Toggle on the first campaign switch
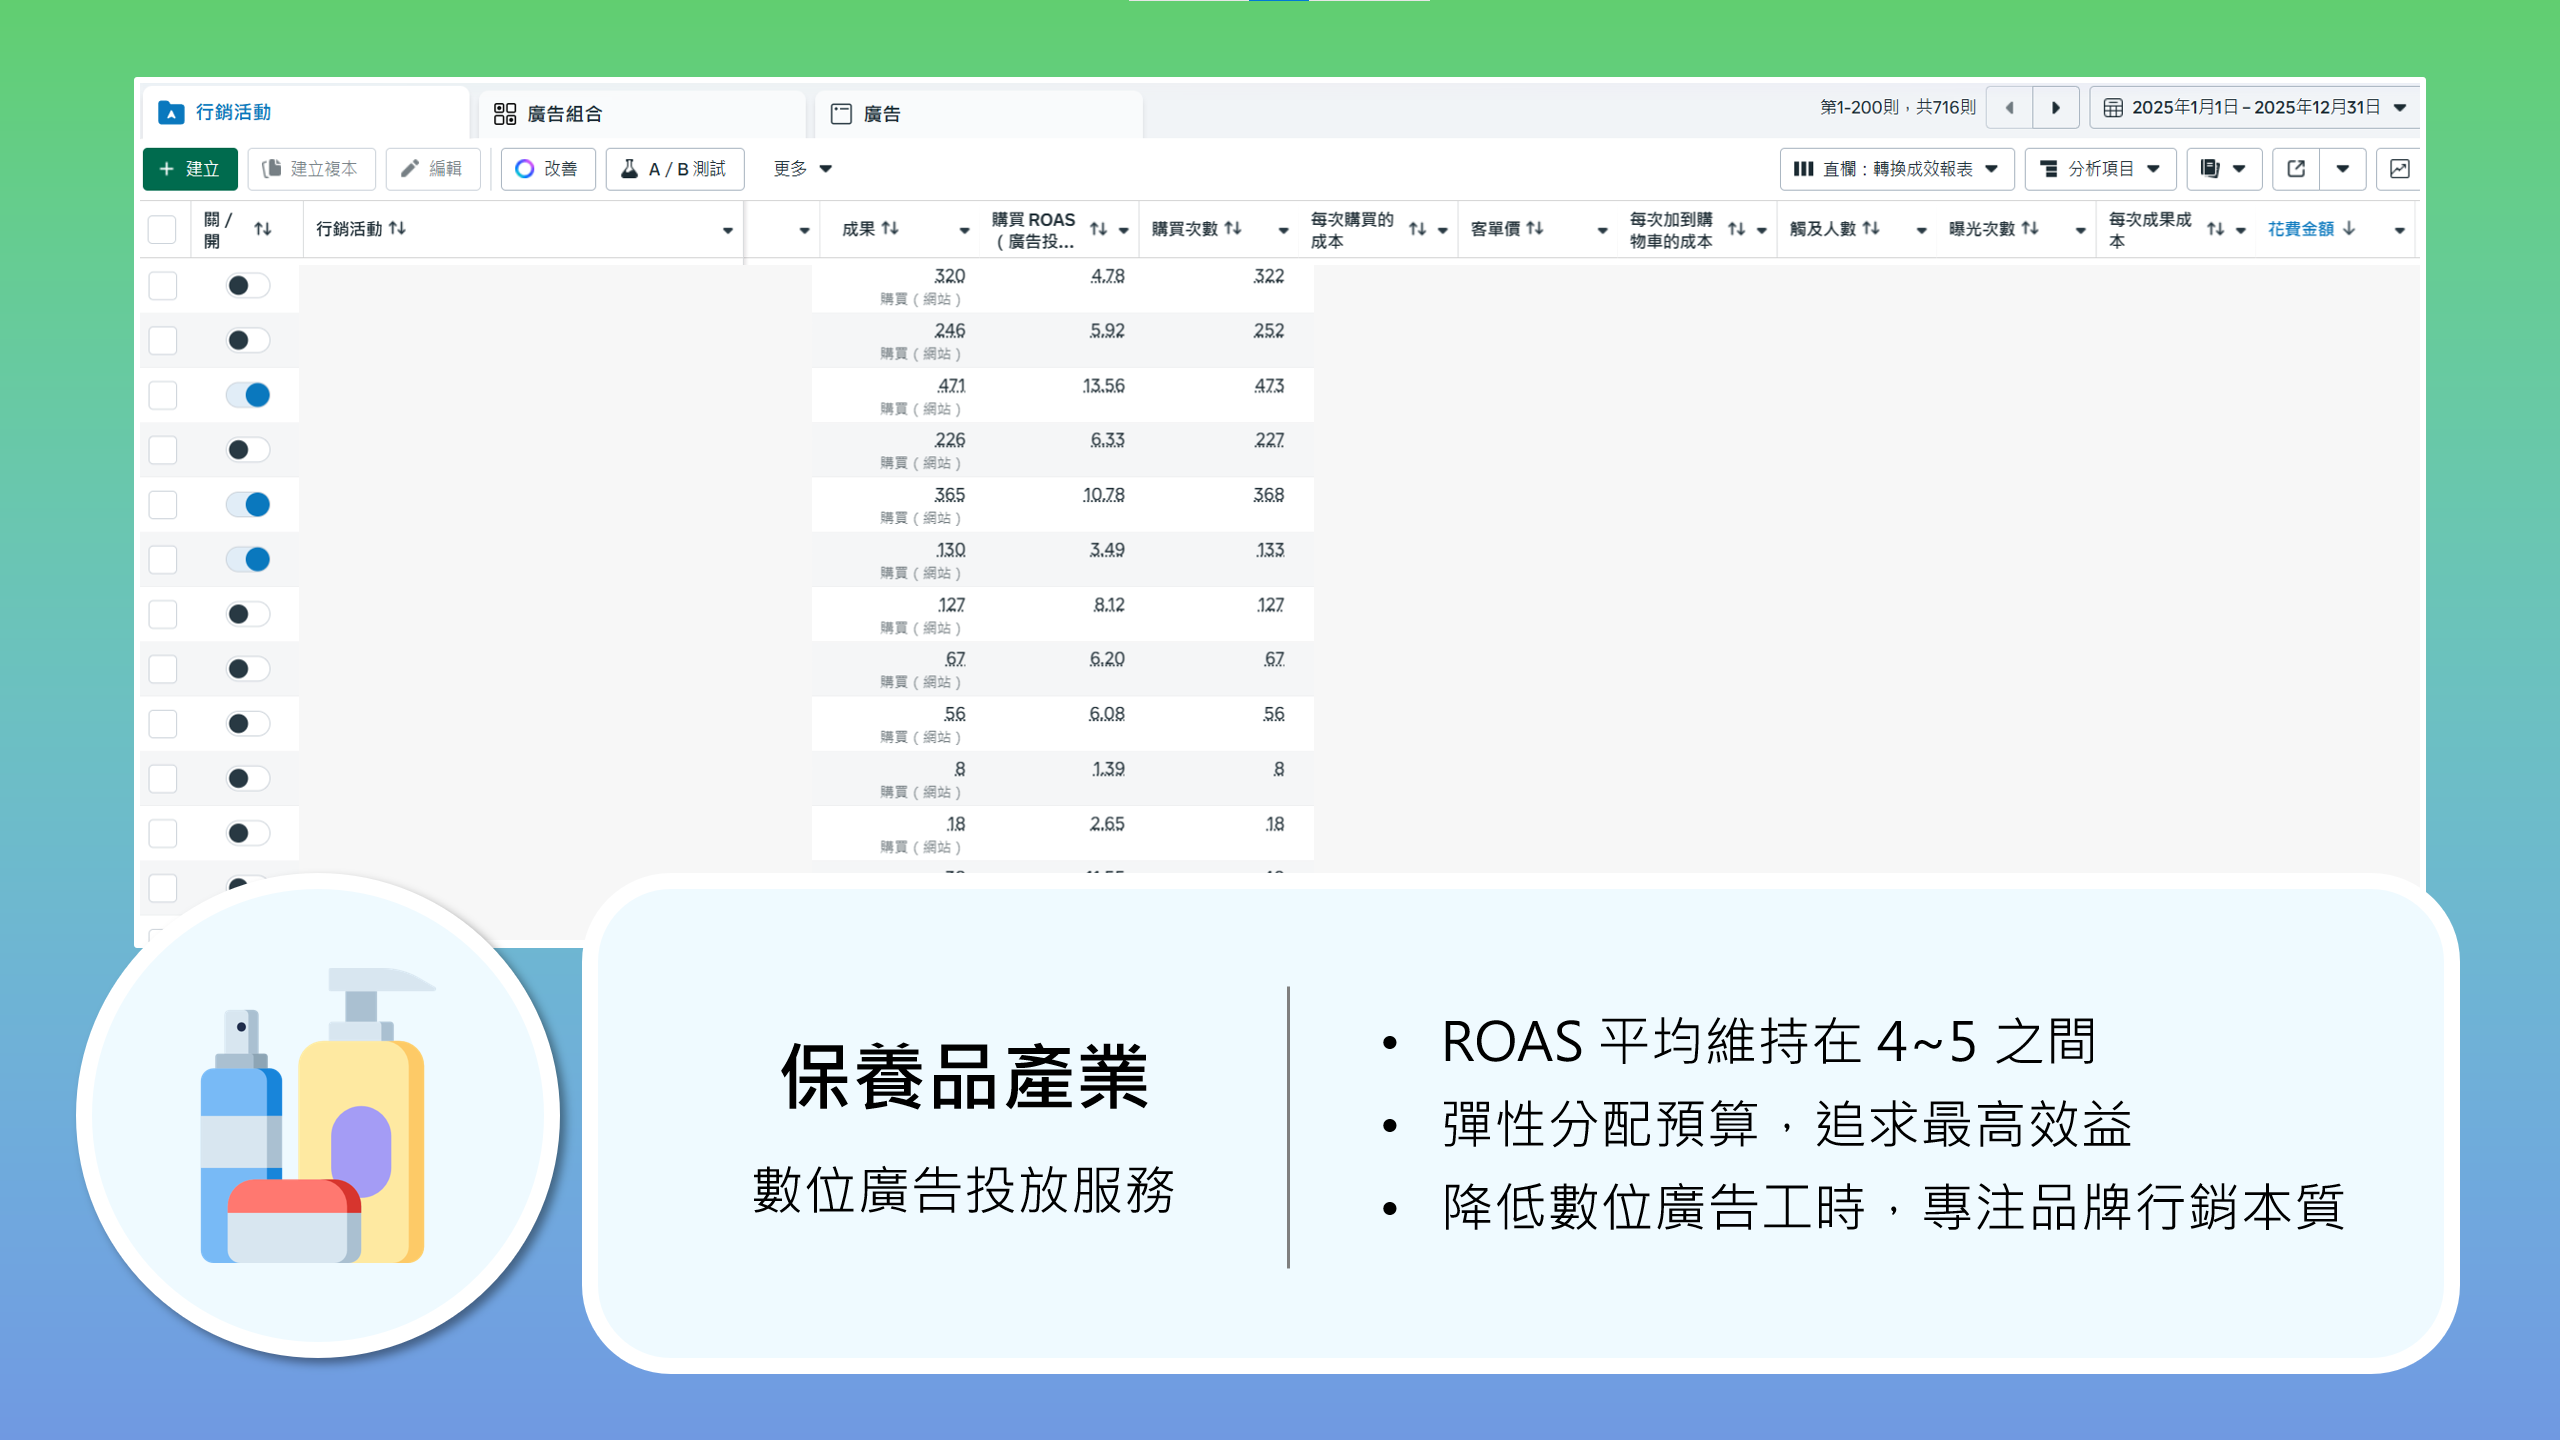Image resolution: width=2560 pixels, height=1440 pixels. [x=248, y=286]
